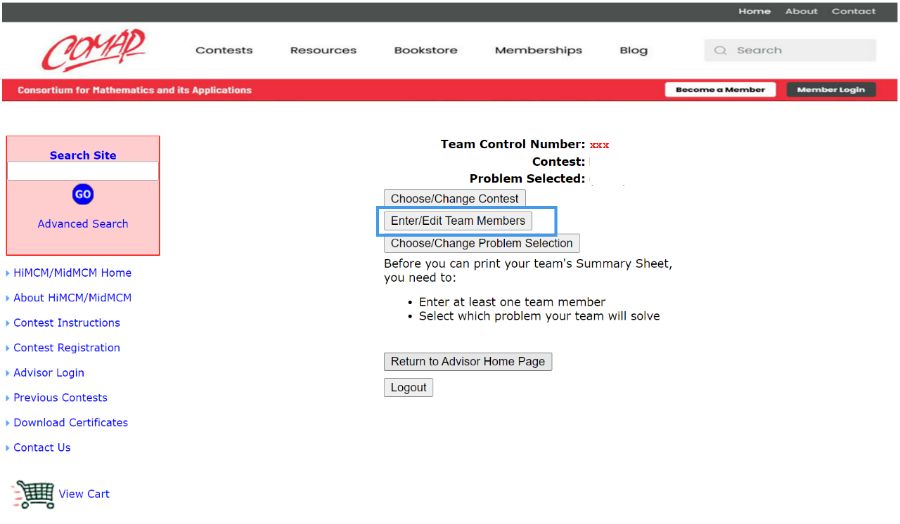Screen dimensions: 900x524
Task: Open the Memberships menu
Action: (538, 51)
